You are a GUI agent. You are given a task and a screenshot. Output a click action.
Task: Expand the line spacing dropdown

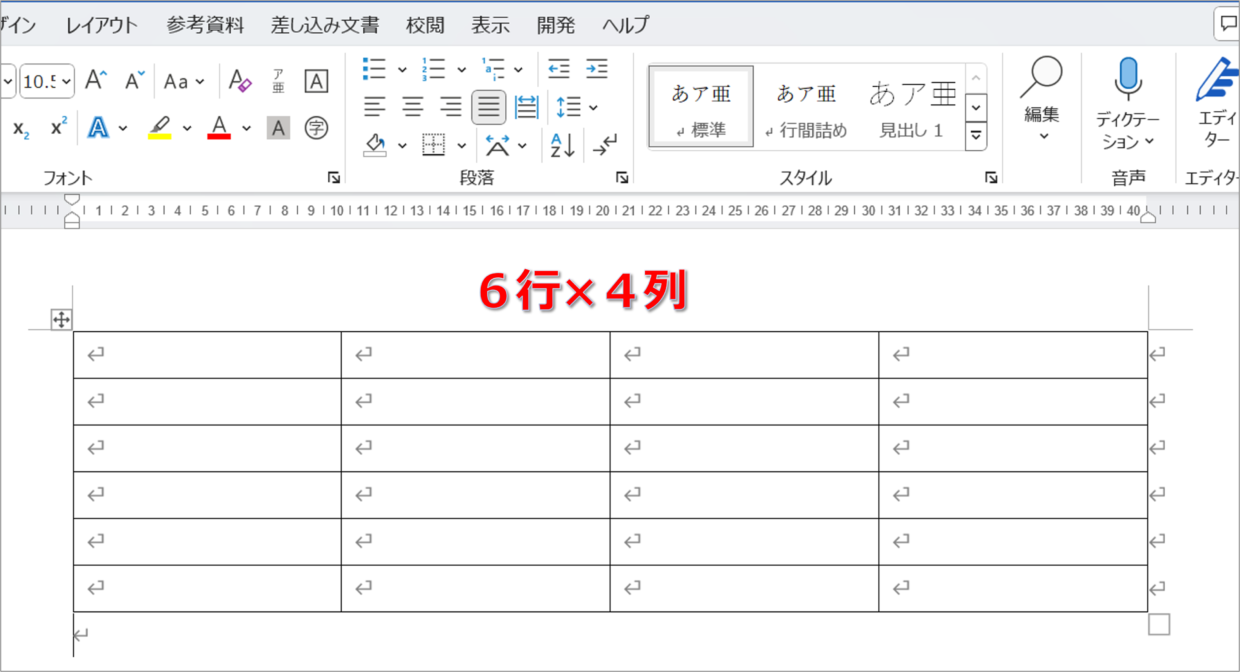point(594,107)
